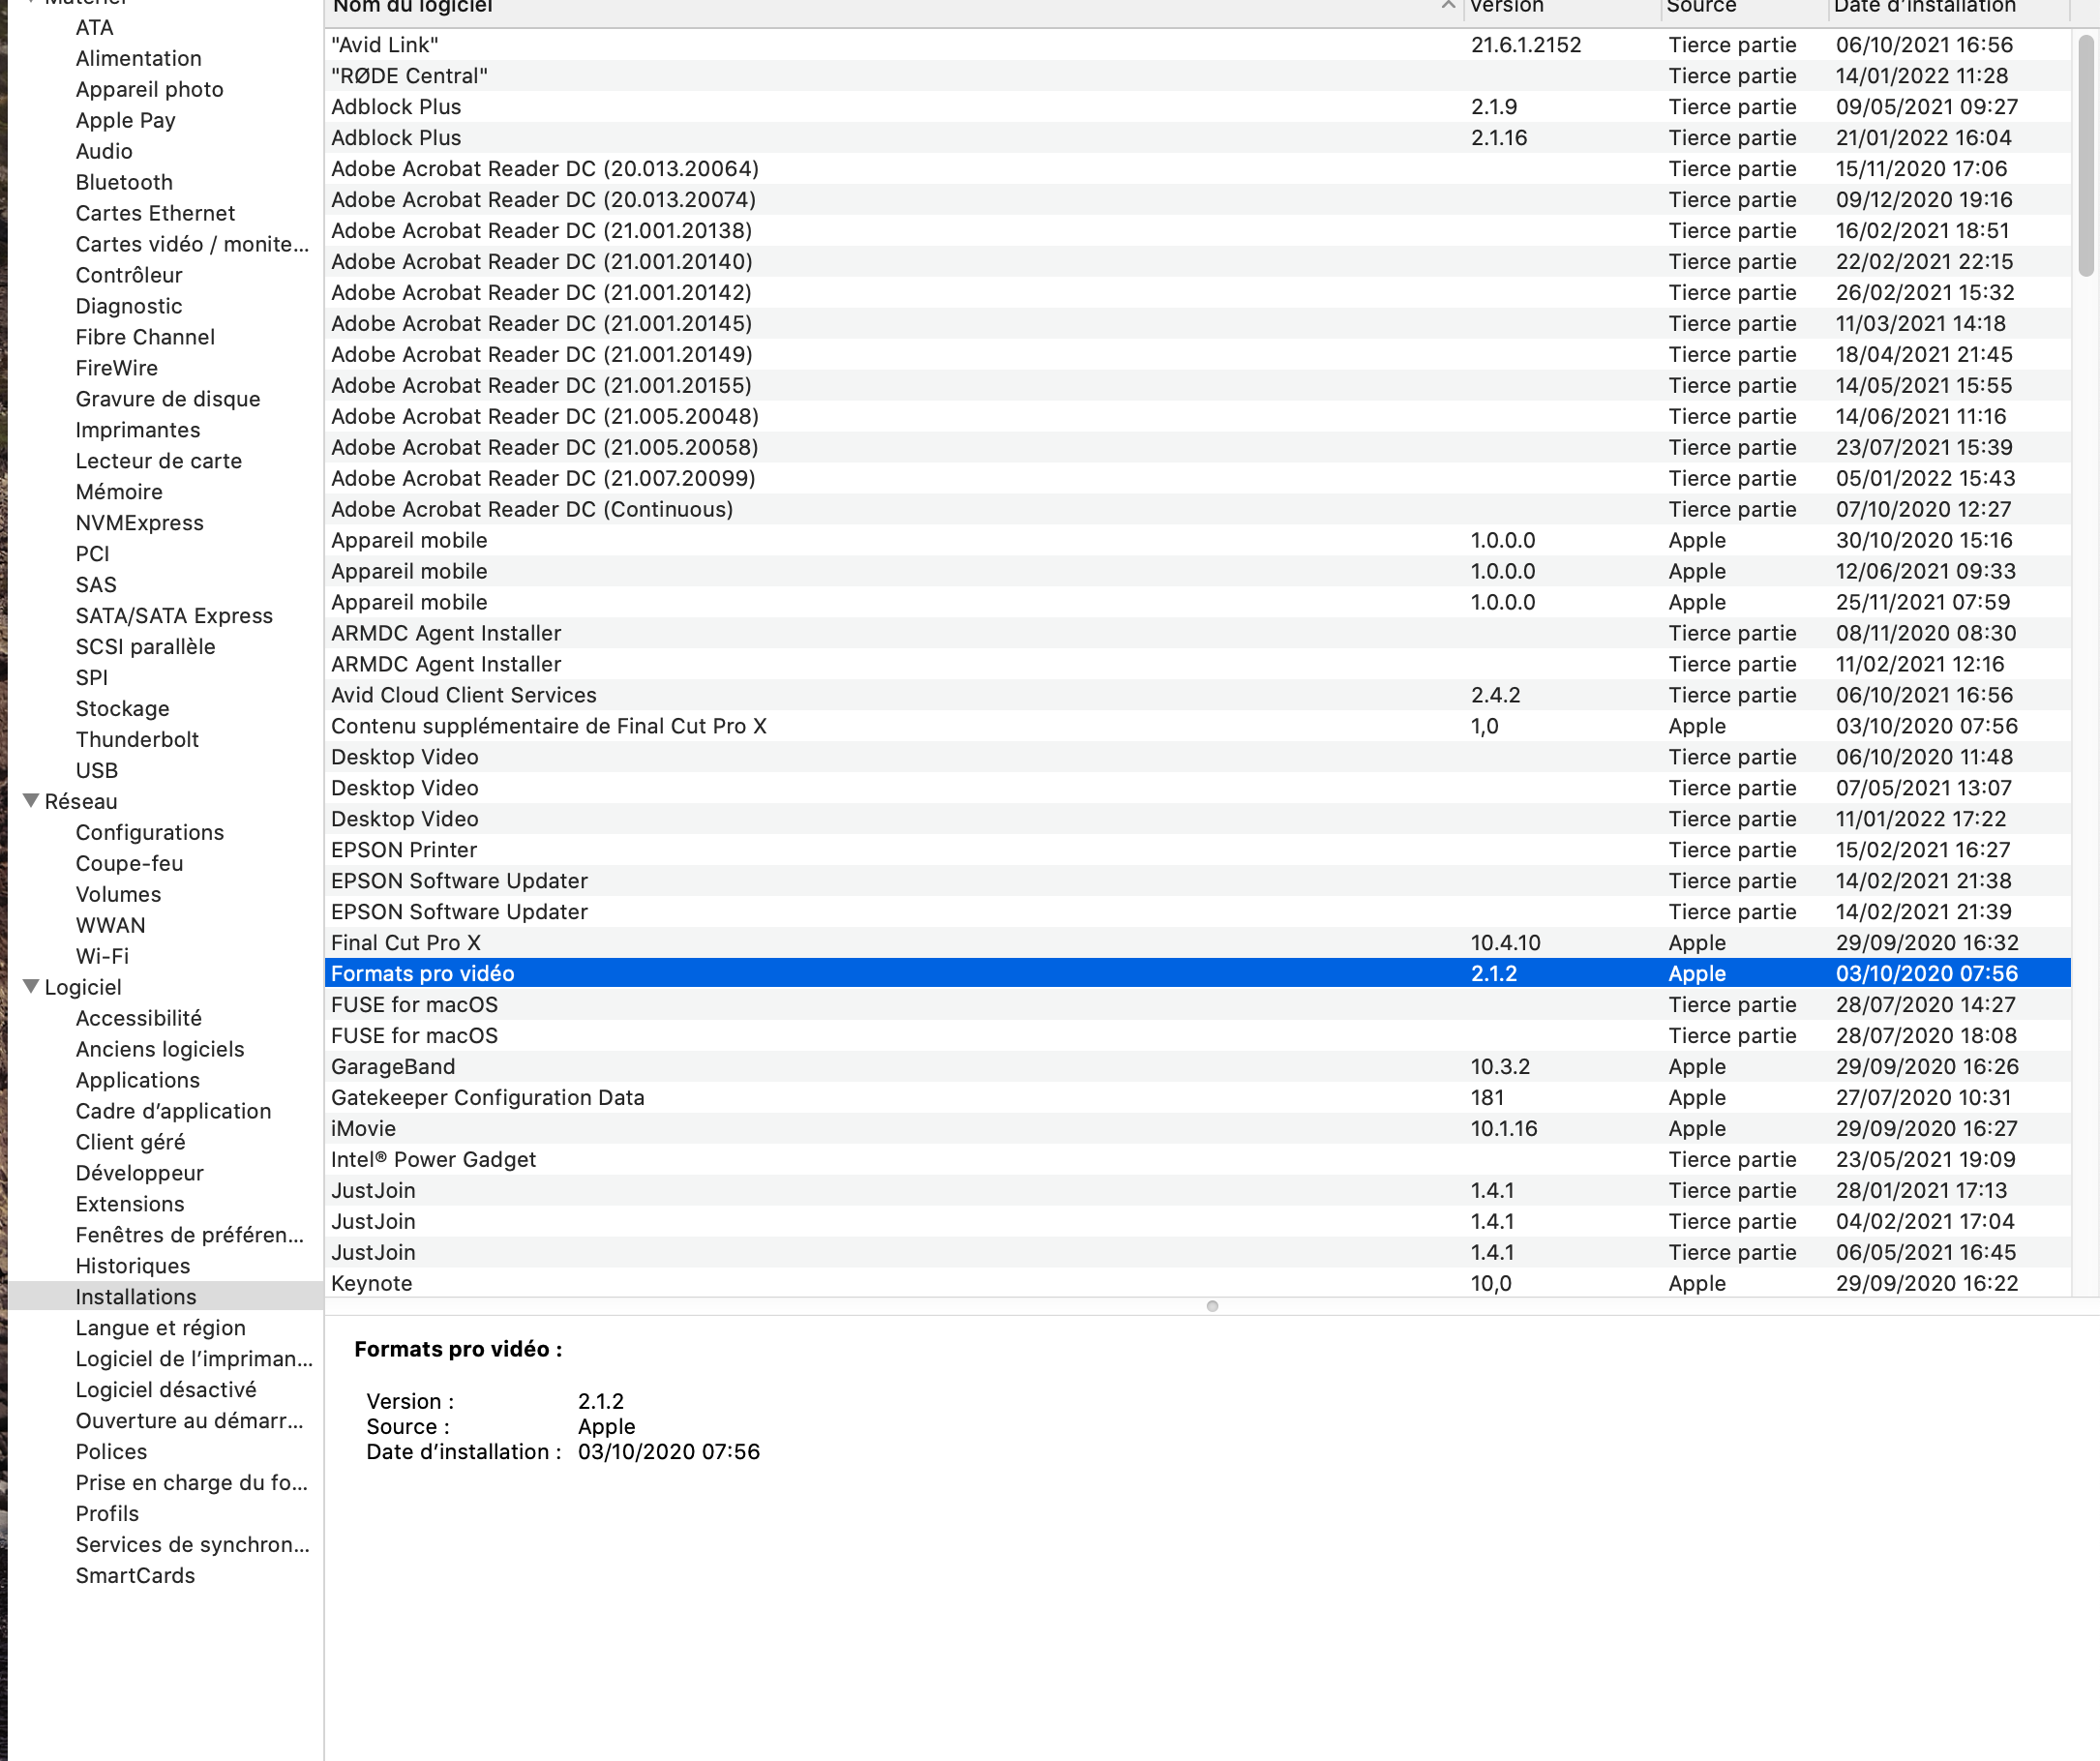Screen dimensions: 2100x1761
Task: Select Cartes Ethernet in the sidebar
Action: tap(155, 213)
